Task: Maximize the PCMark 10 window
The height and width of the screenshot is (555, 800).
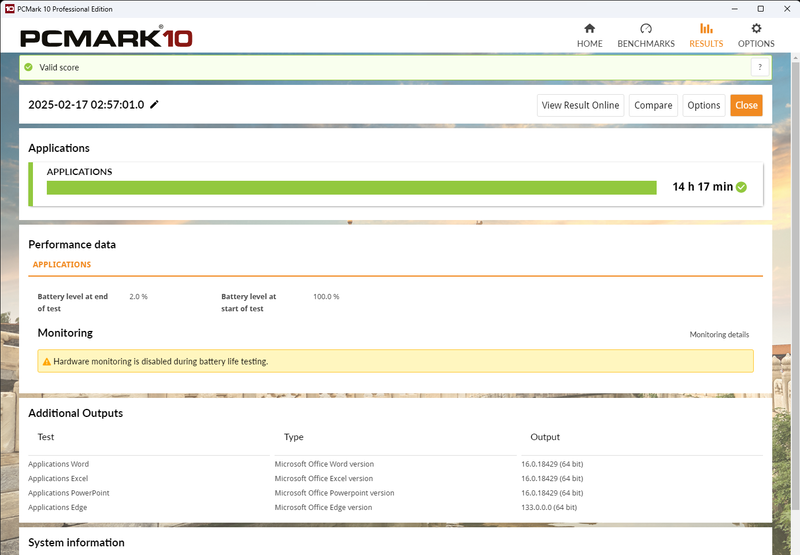Action: coord(760,9)
